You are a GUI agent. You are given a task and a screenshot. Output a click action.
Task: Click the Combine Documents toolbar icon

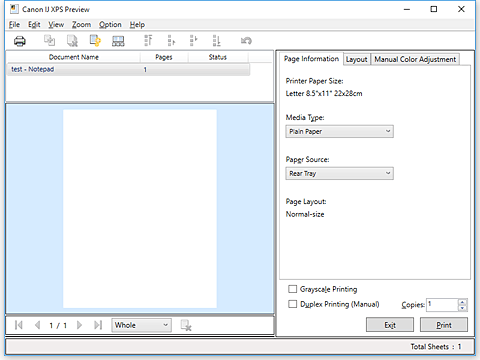49,41
